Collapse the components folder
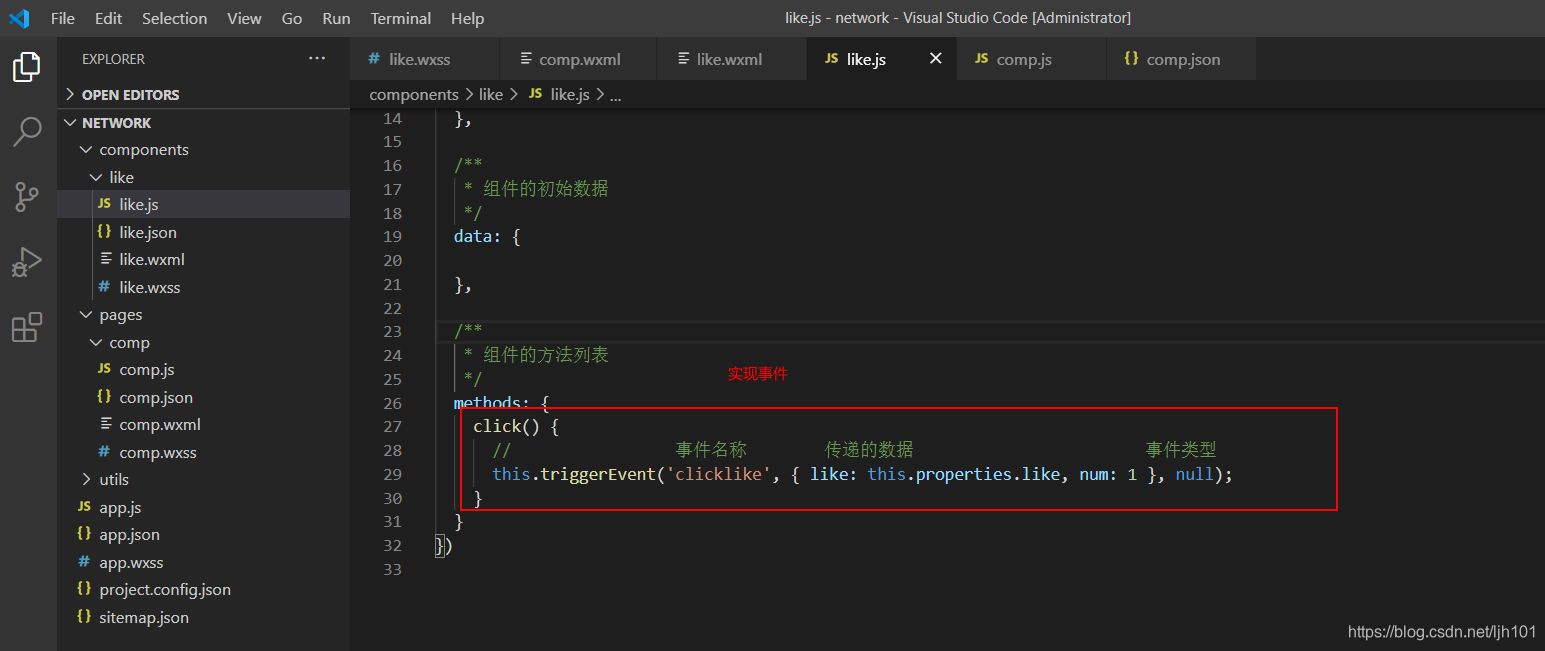 pyautogui.click(x=203, y=149)
